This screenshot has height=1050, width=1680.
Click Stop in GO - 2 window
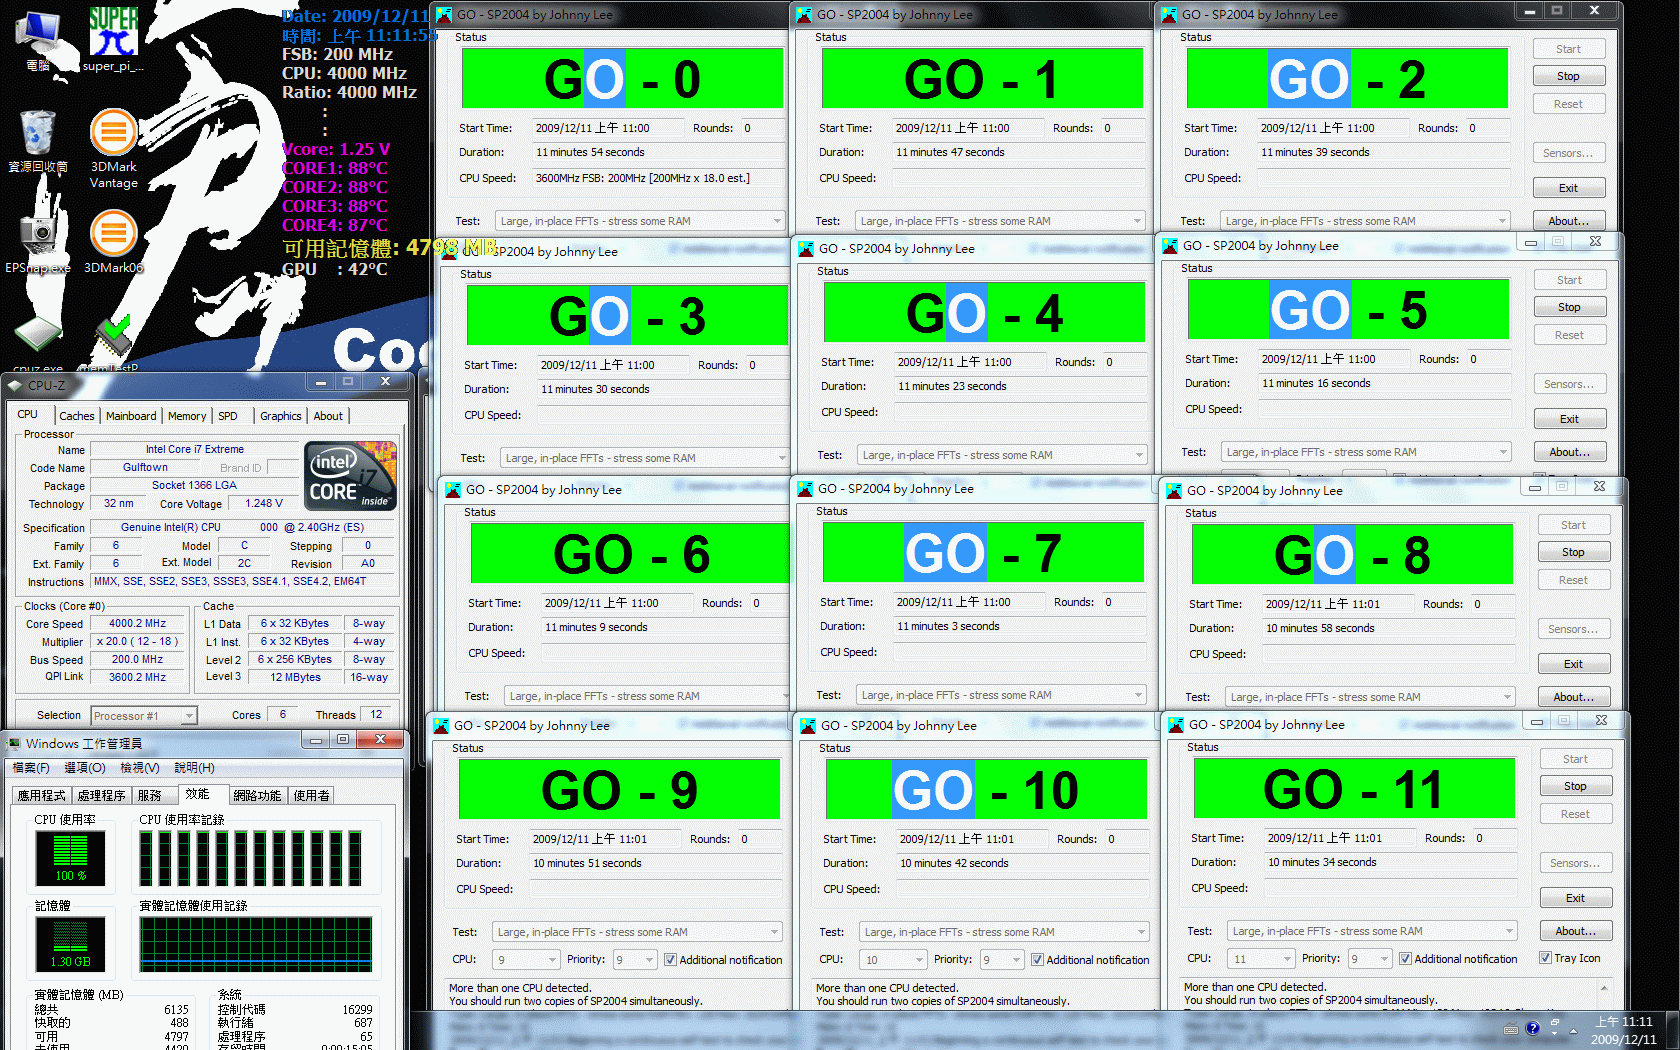point(1568,76)
